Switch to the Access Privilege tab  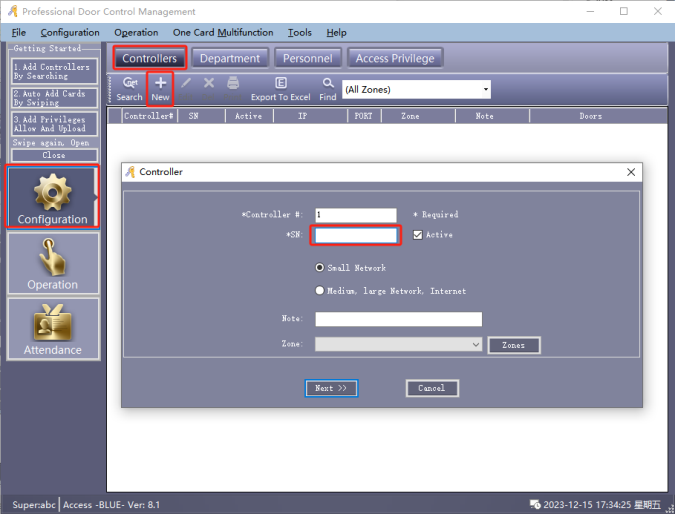click(395, 59)
